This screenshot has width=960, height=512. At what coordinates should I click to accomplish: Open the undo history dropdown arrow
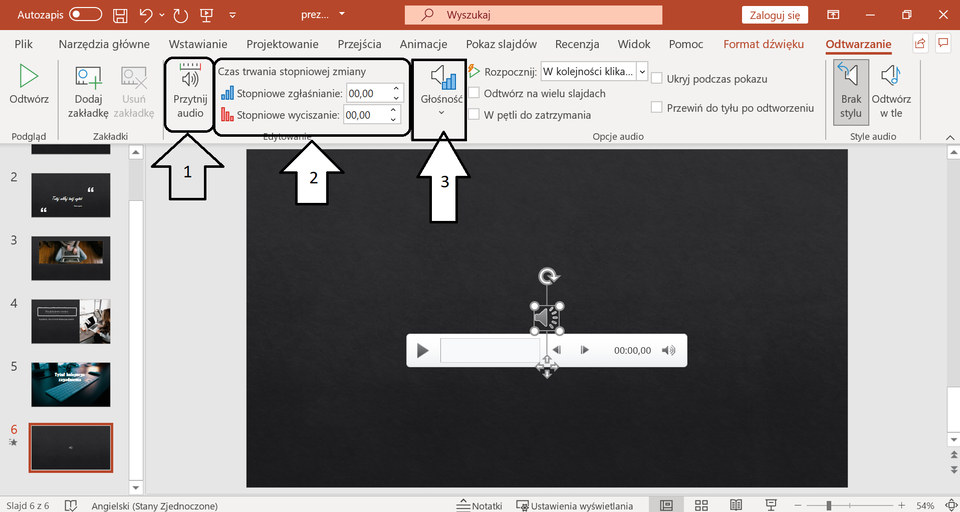[x=162, y=15]
